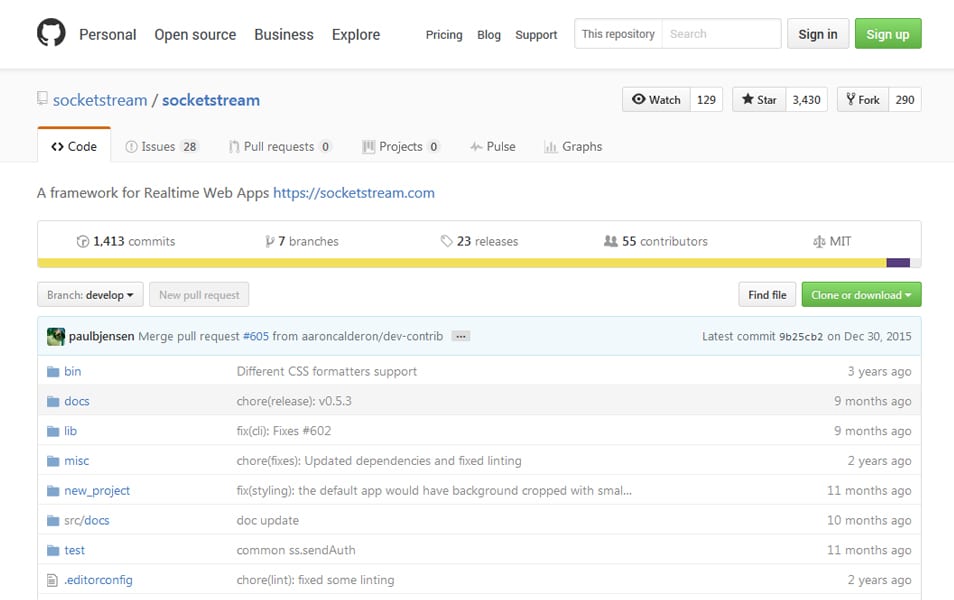Open the https://socketstream.com link
Image resolution: width=954 pixels, height=600 pixels.
353,193
